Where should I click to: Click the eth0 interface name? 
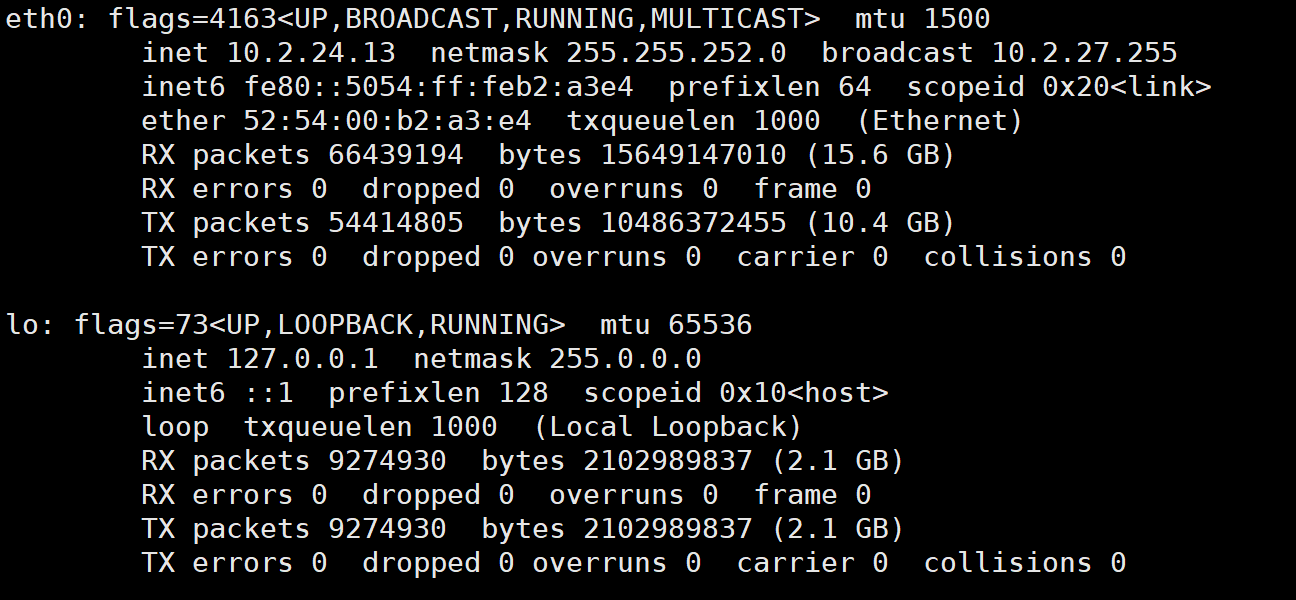tap(39, 19)
